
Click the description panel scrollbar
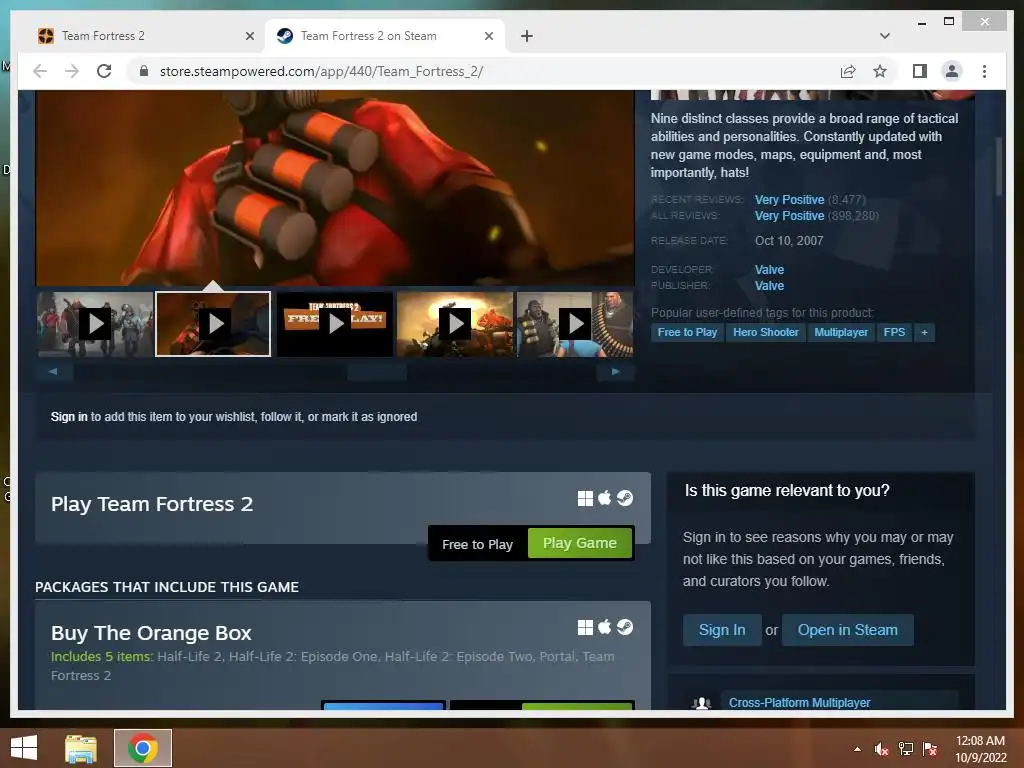pos(999,167)
